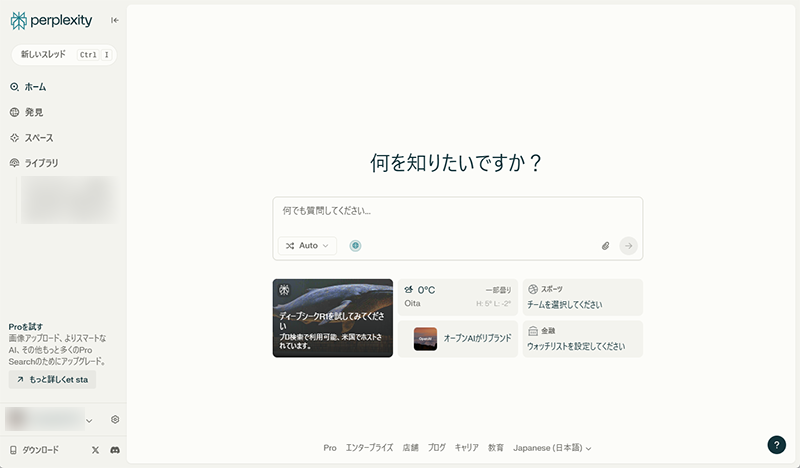Click the ブログ footer link
800x468 pixels.
(436, 448)
